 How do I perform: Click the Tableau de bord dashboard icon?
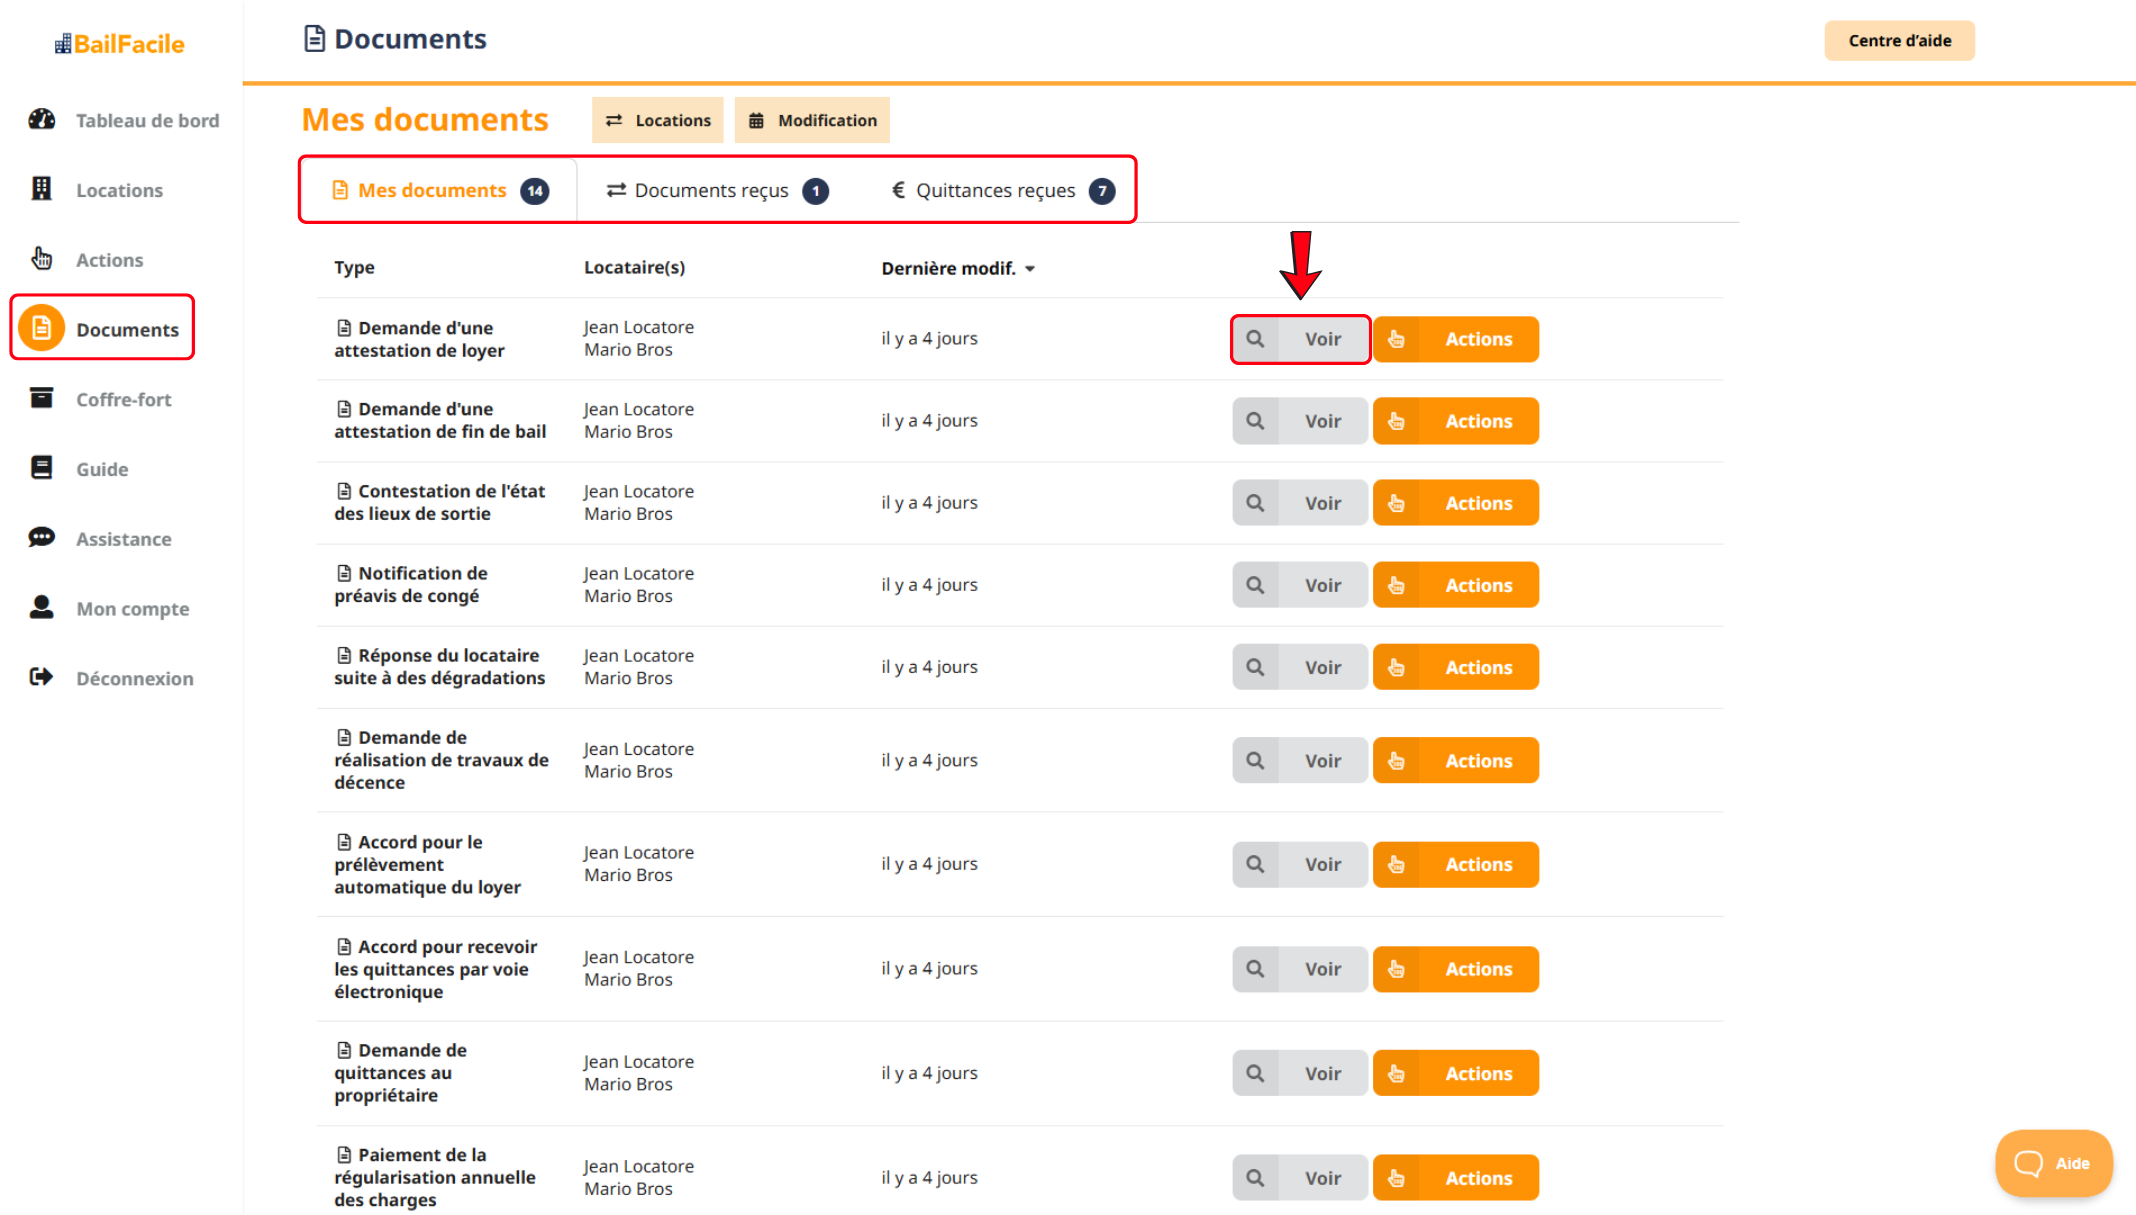tap(41, 120)
